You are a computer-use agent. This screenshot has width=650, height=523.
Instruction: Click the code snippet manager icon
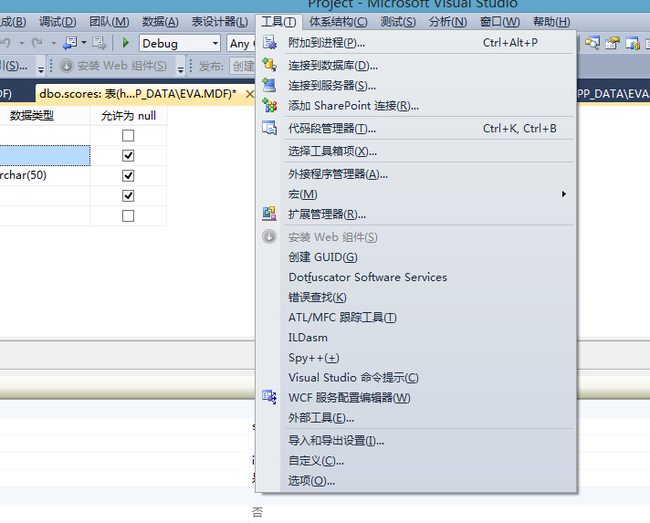click(269, 128)
